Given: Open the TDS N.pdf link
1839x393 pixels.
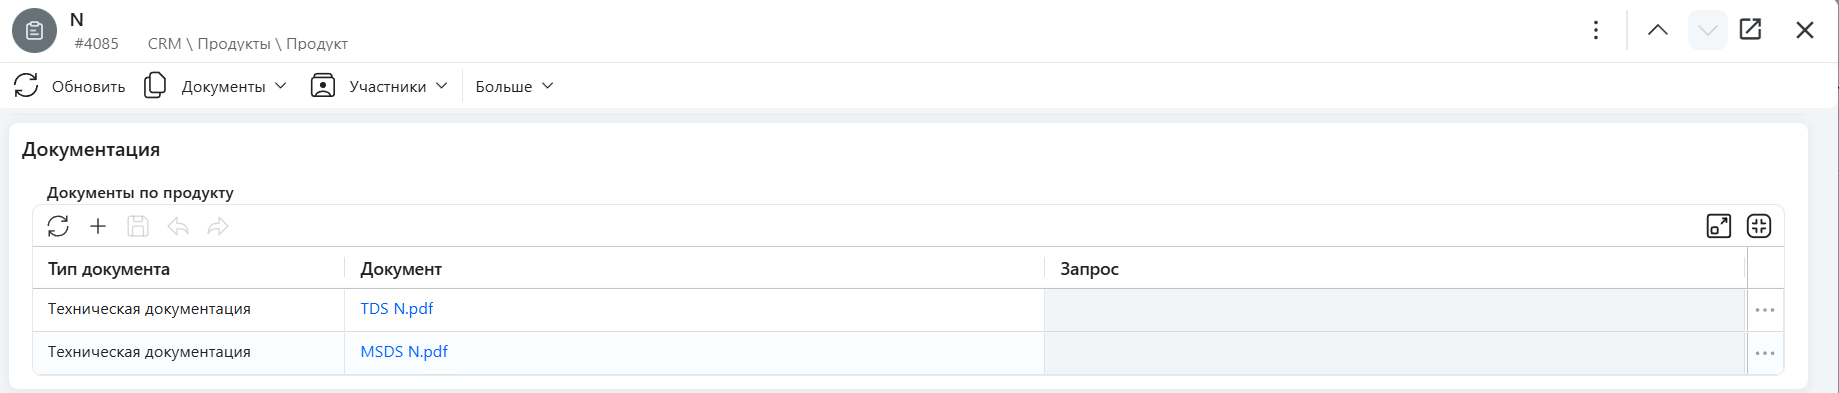Looking at the screenshot, I should click(x=397, y=309).
